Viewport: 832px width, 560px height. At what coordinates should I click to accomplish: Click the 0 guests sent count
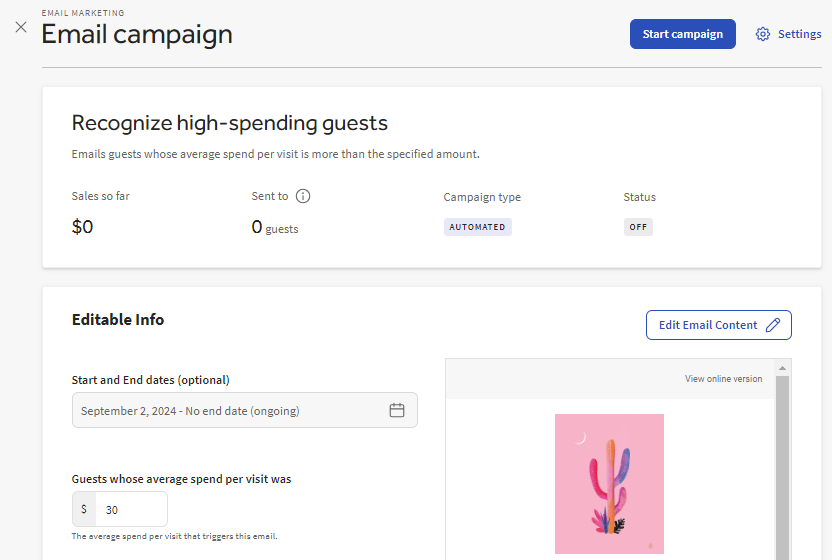[275, 228]
